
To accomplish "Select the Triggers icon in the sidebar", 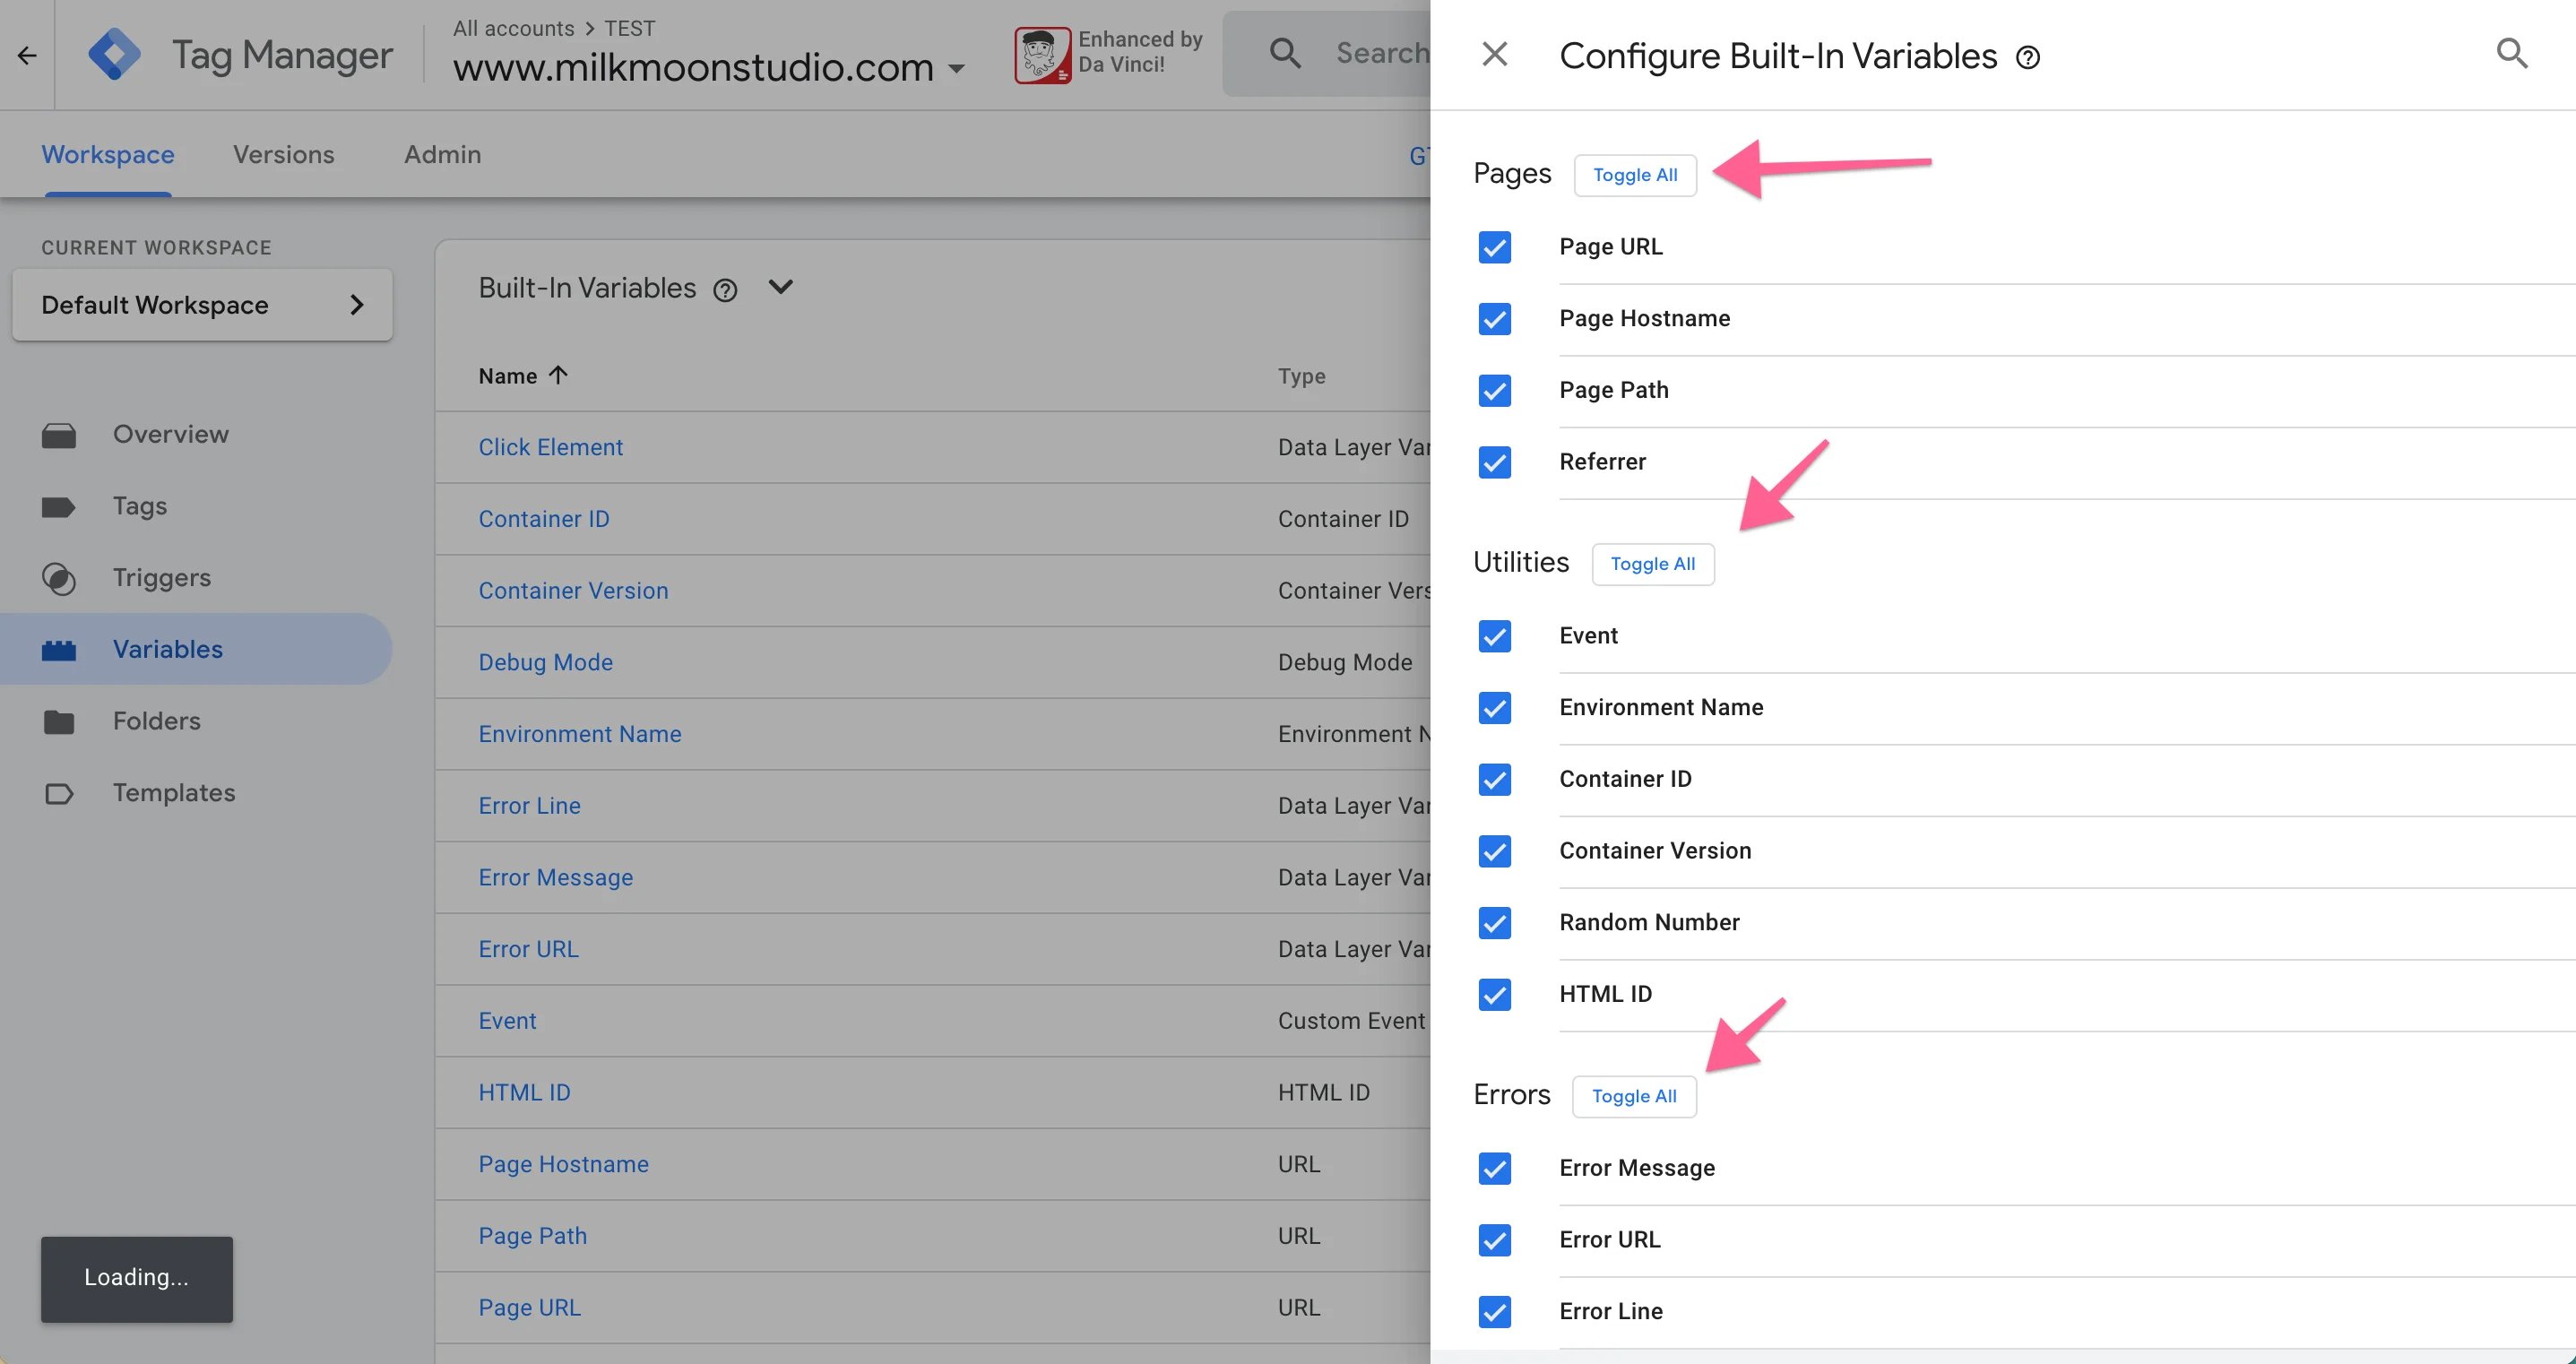I will (59, 578).
